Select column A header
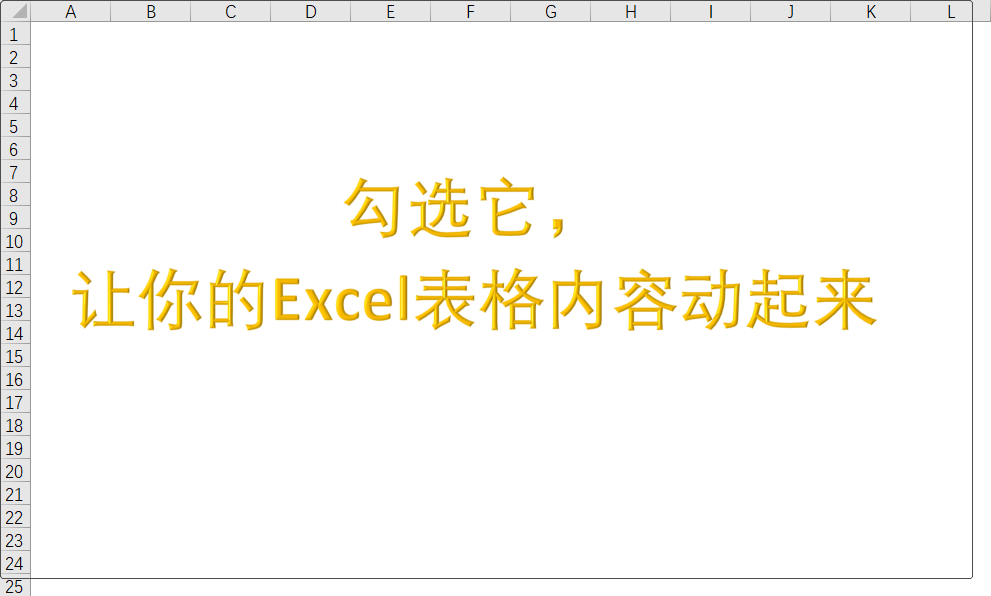The height and width of the screenshot is (596, 991). [70, 11]
